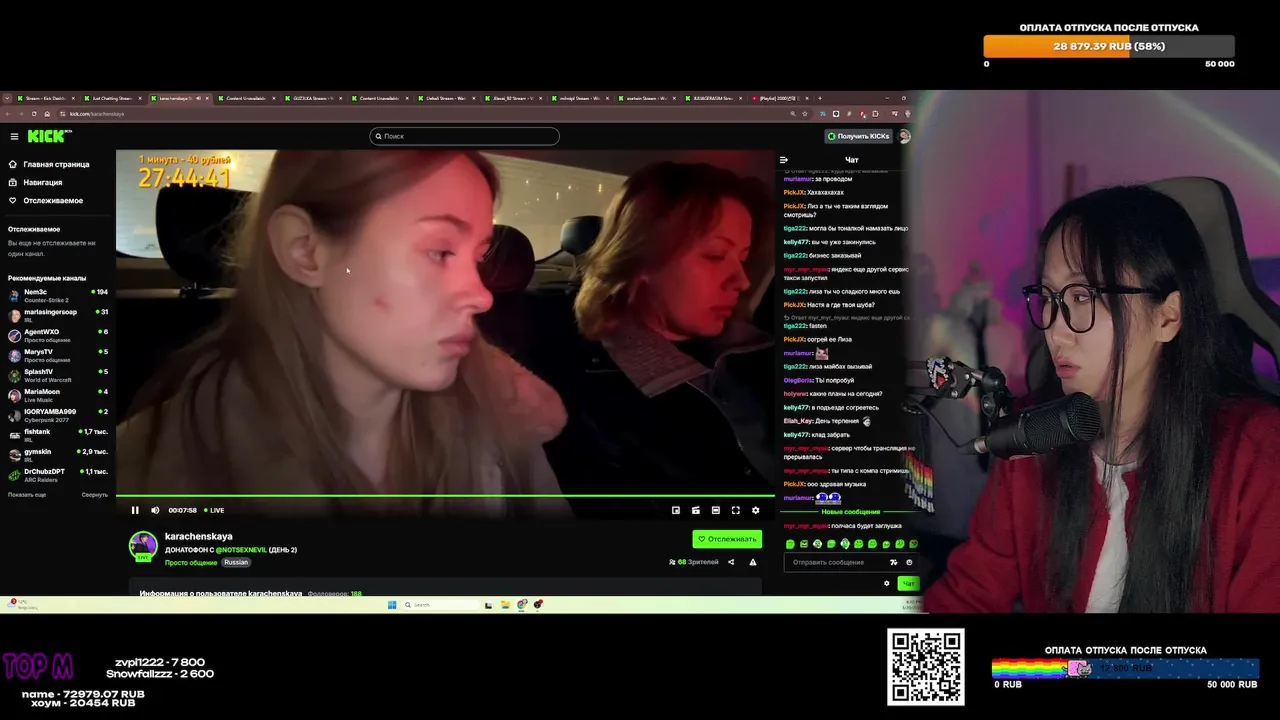Open recommended channel IGORYAMBA999
This screenshot has height=720, width=1280.
58,415
